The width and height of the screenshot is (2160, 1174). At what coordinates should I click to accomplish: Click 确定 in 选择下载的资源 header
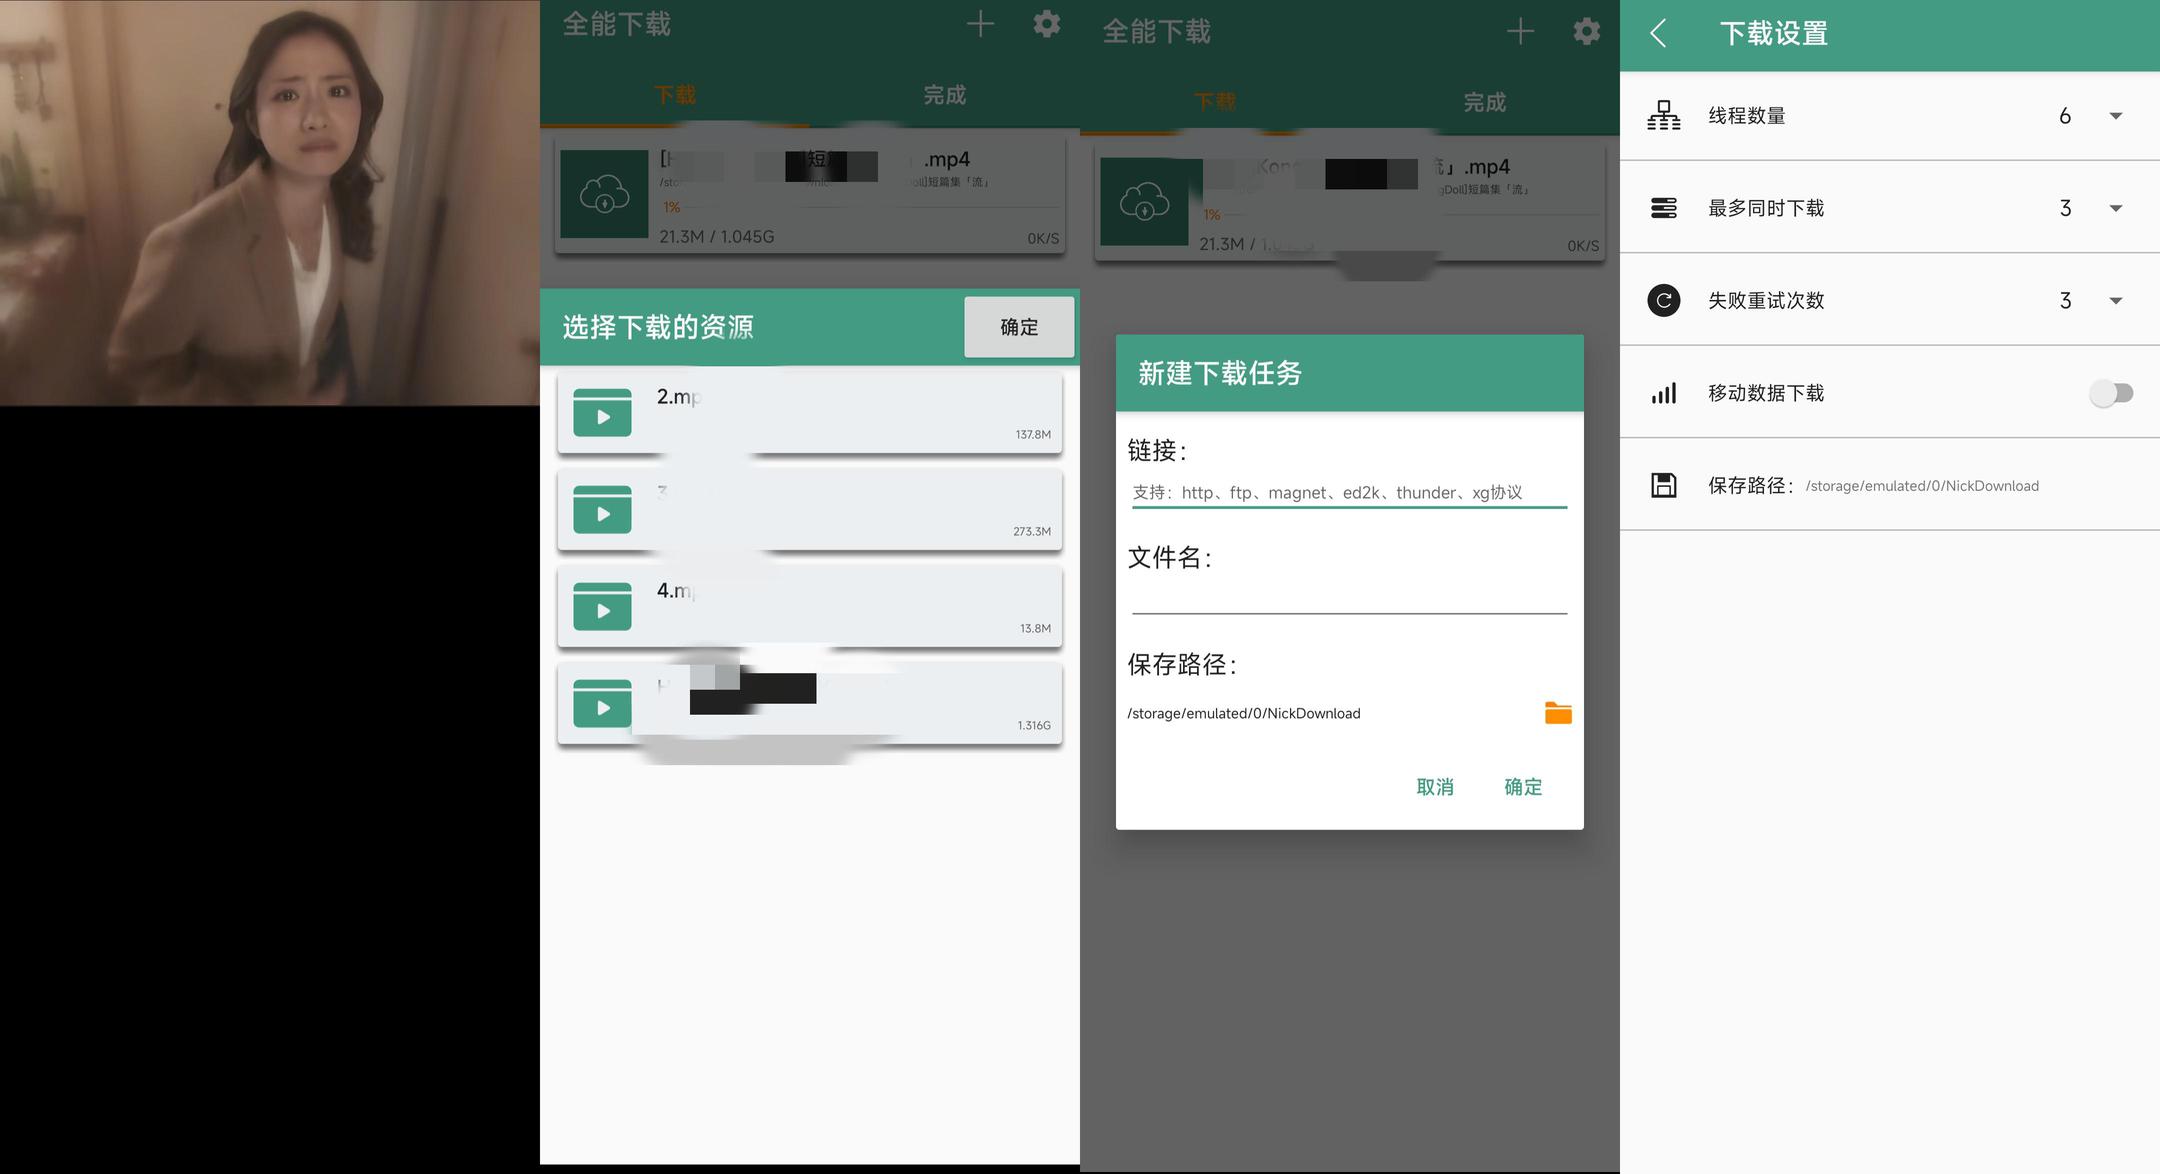pyautogui.click(x=1018, y=327)
